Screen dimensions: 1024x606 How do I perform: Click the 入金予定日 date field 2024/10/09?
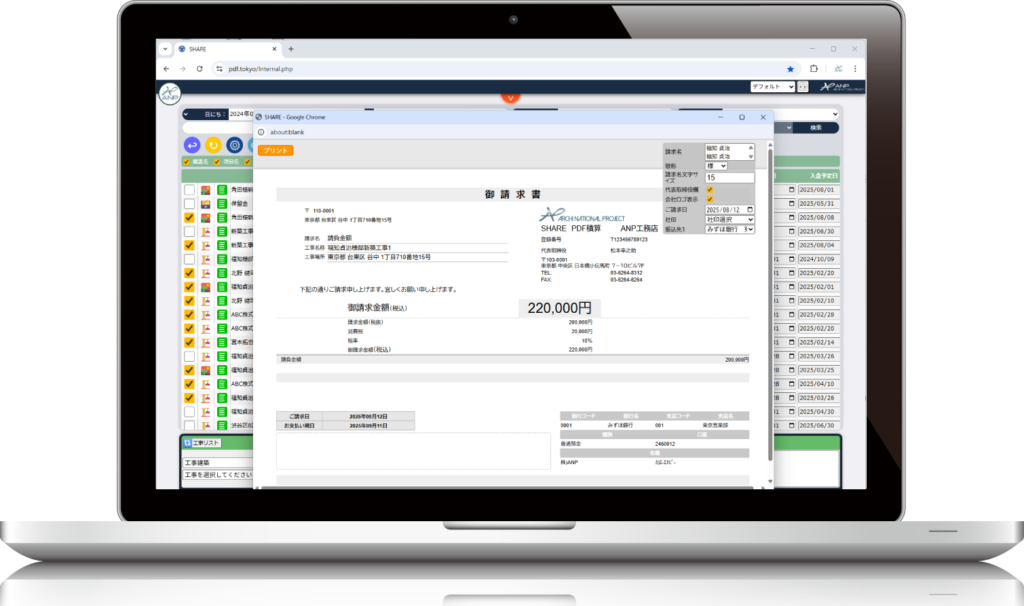coord(818,259)
